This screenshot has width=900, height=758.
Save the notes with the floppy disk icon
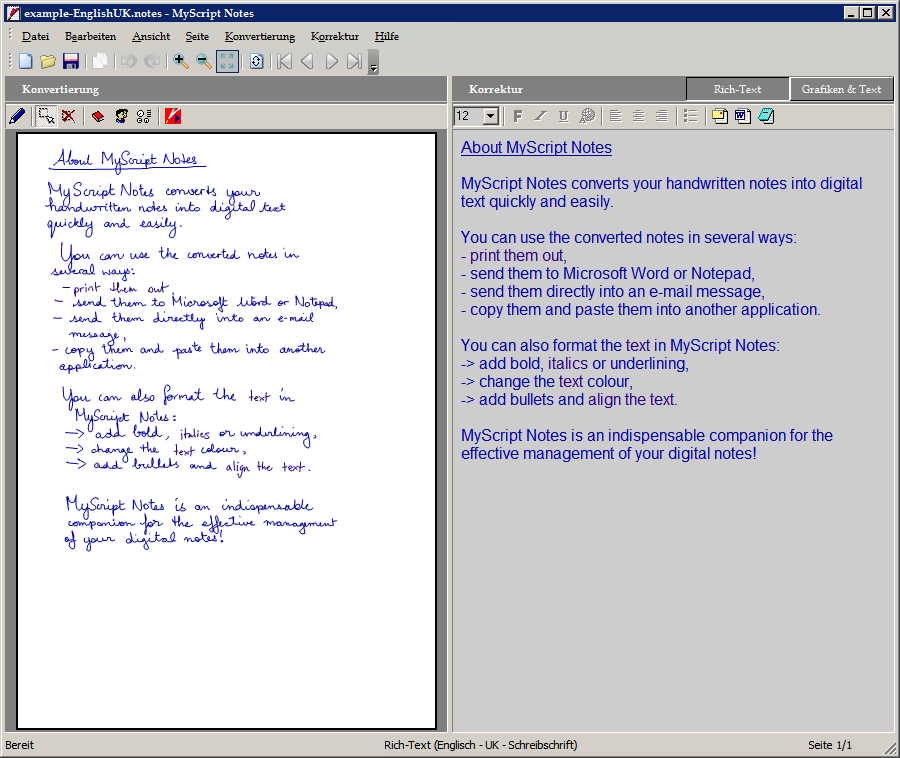tap(71, 61)
